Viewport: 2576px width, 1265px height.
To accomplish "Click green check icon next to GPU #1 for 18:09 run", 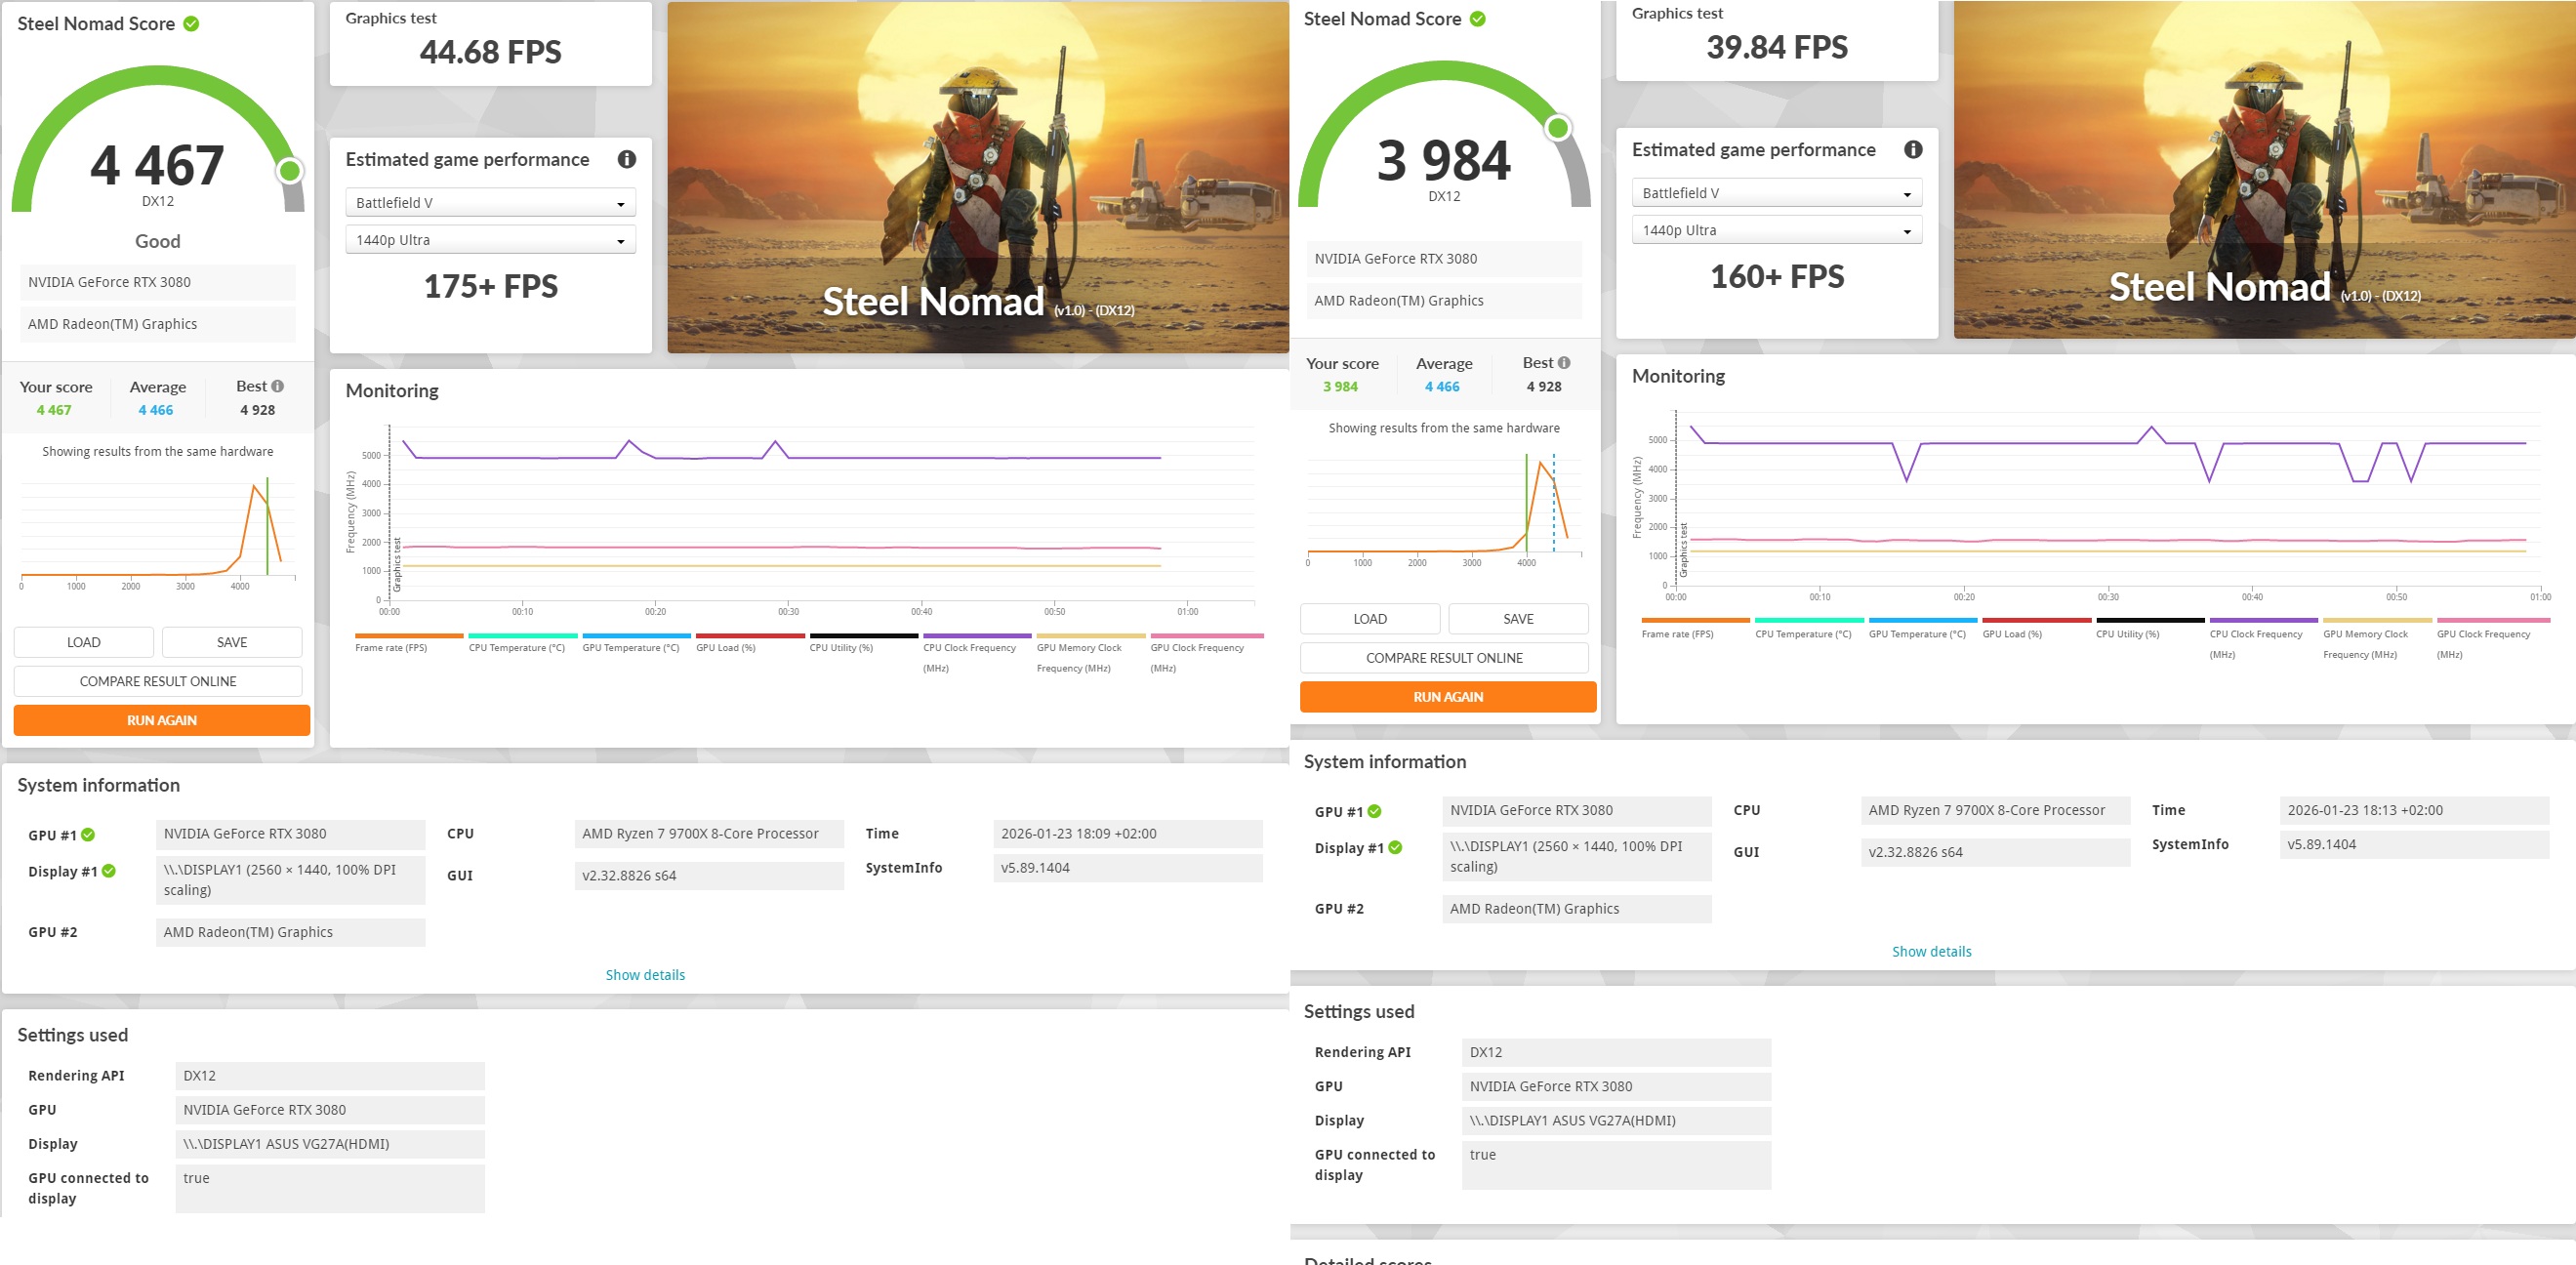I will coord(88,835).
